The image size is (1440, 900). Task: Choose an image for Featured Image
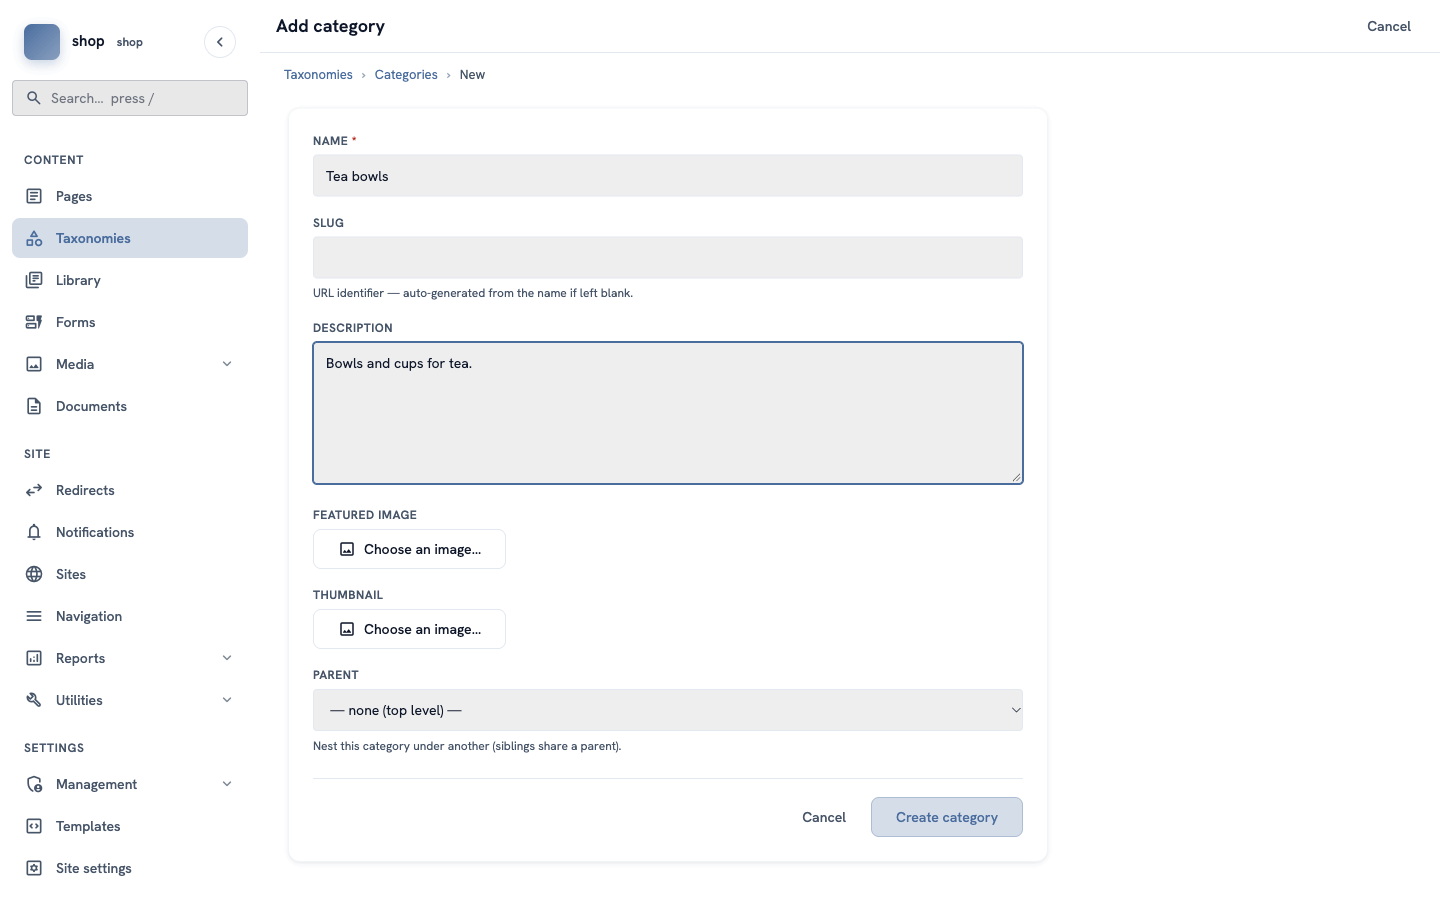(x=409, y=549)
